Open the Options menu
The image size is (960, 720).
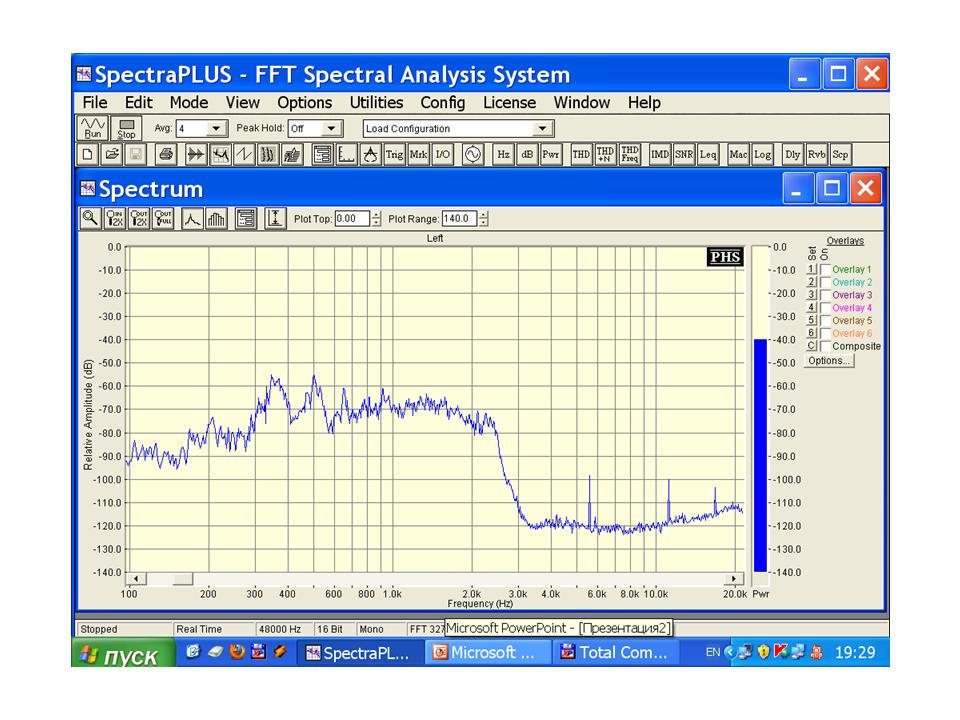coord(304,102)
